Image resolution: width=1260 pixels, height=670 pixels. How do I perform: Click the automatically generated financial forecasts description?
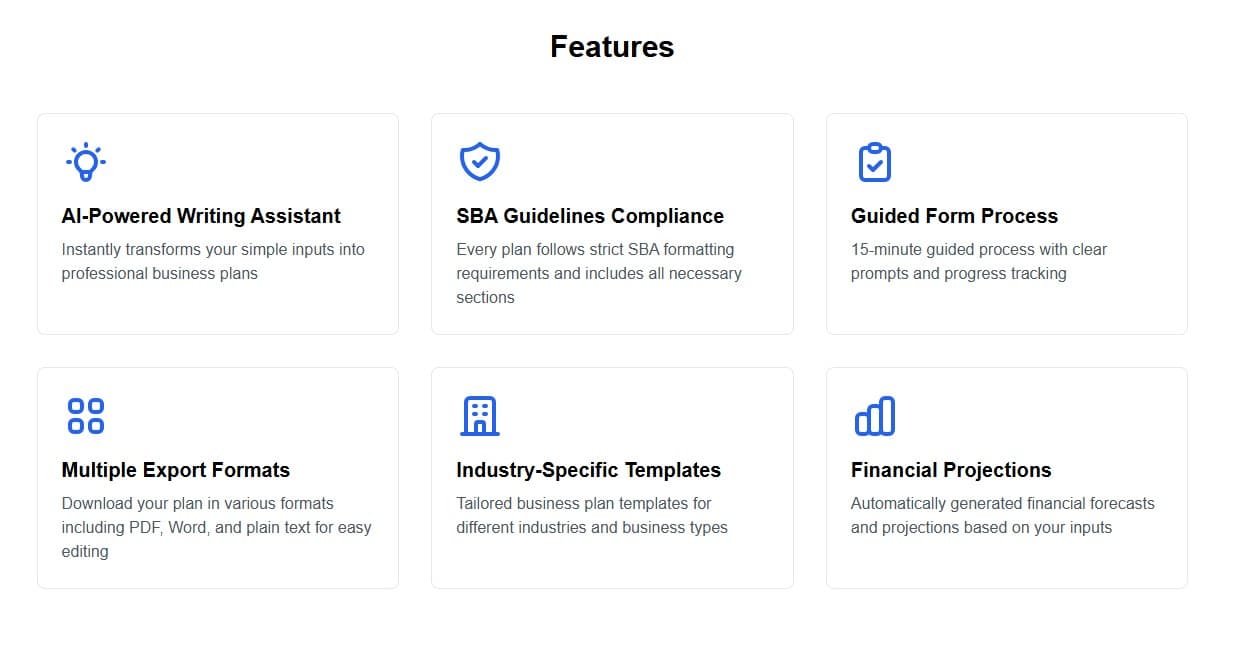1003,515
